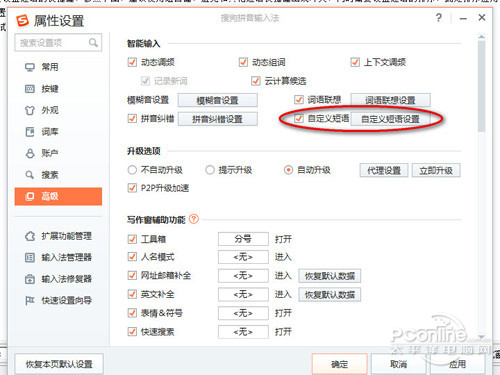Select 自动升级 radio button
The width and height of the screenshot is (500, 375).
[x=288, y=170]
